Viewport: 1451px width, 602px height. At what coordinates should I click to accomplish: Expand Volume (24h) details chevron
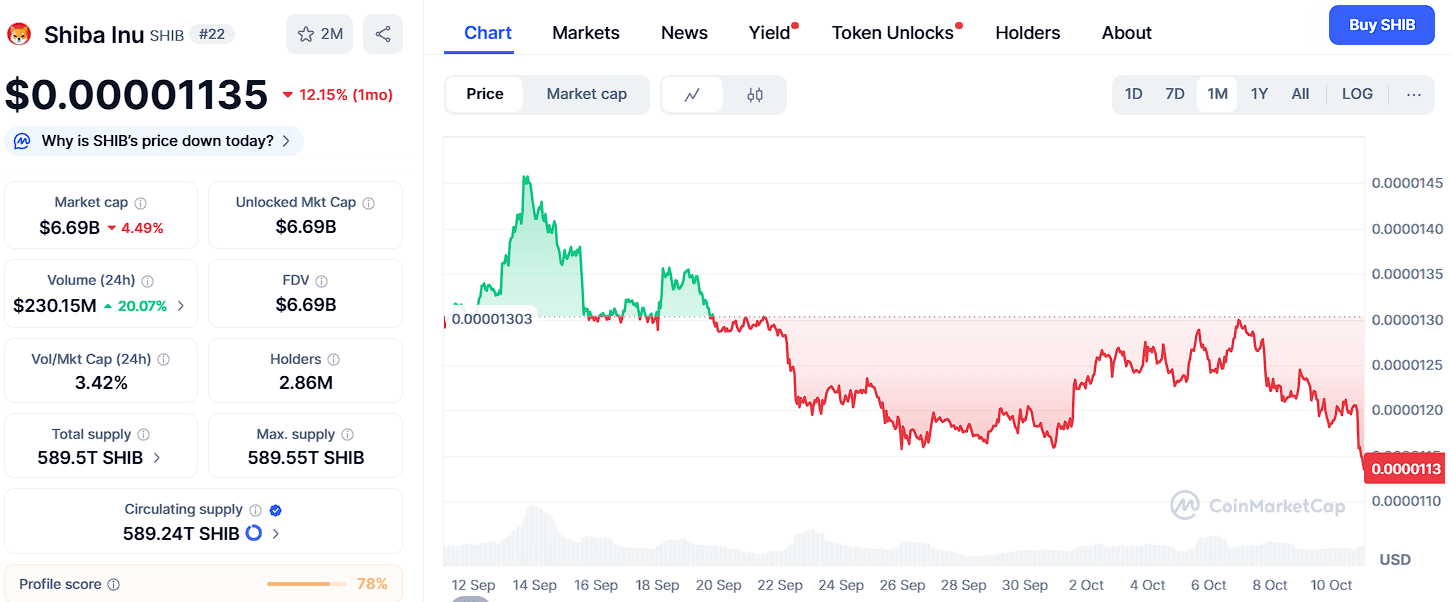(x=181, y=306)
